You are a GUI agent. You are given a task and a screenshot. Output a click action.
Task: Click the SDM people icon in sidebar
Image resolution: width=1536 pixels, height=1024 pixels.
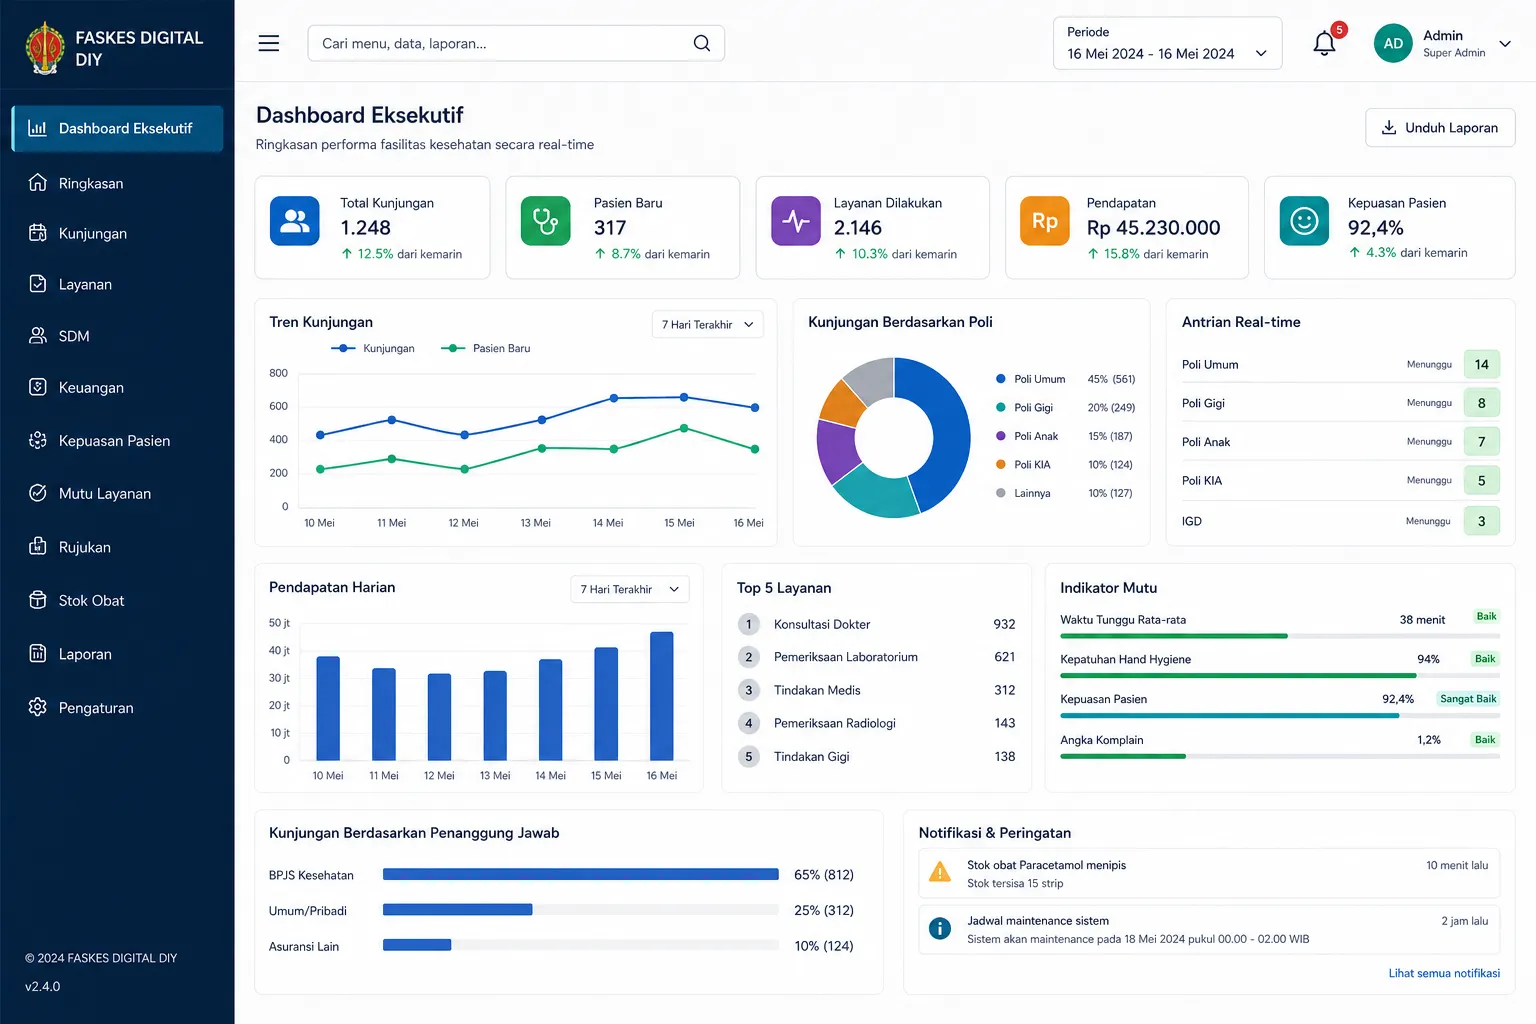coord(38,336)
